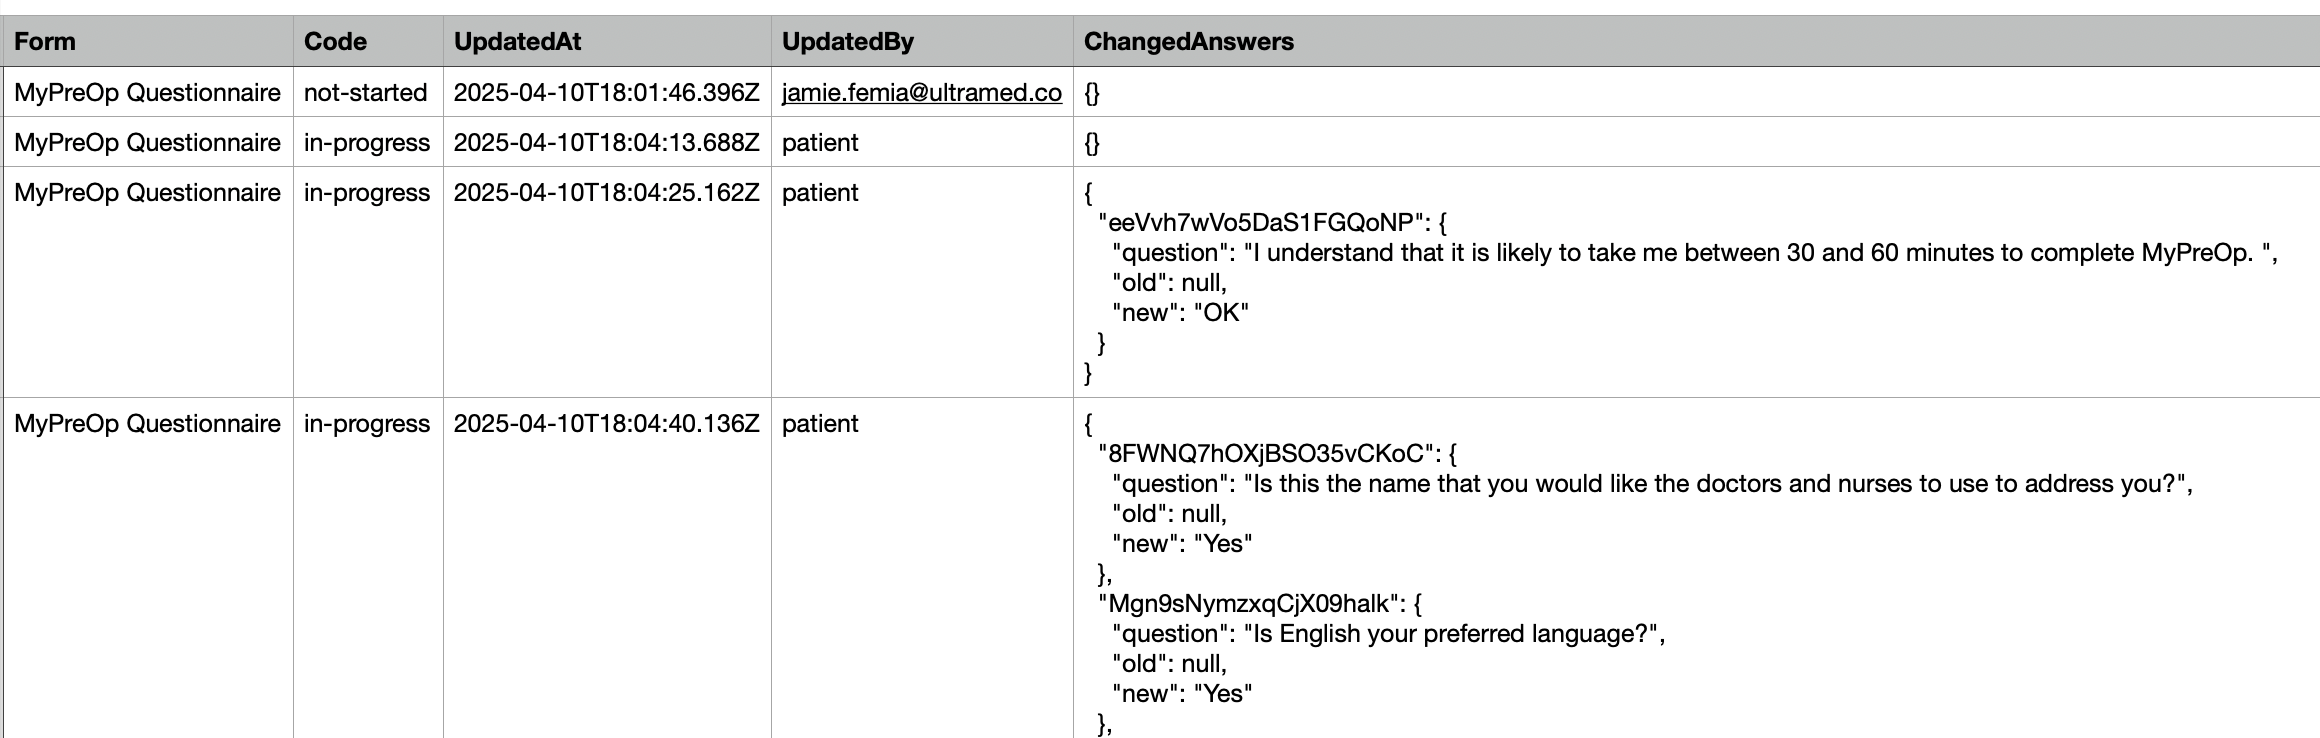Click the patient cell at 18:04:13

click(820, 142)
